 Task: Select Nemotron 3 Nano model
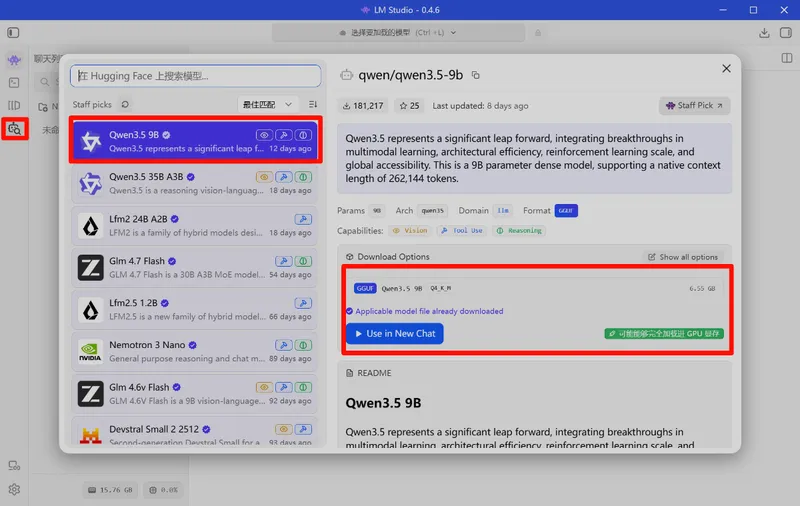(194, 351)
